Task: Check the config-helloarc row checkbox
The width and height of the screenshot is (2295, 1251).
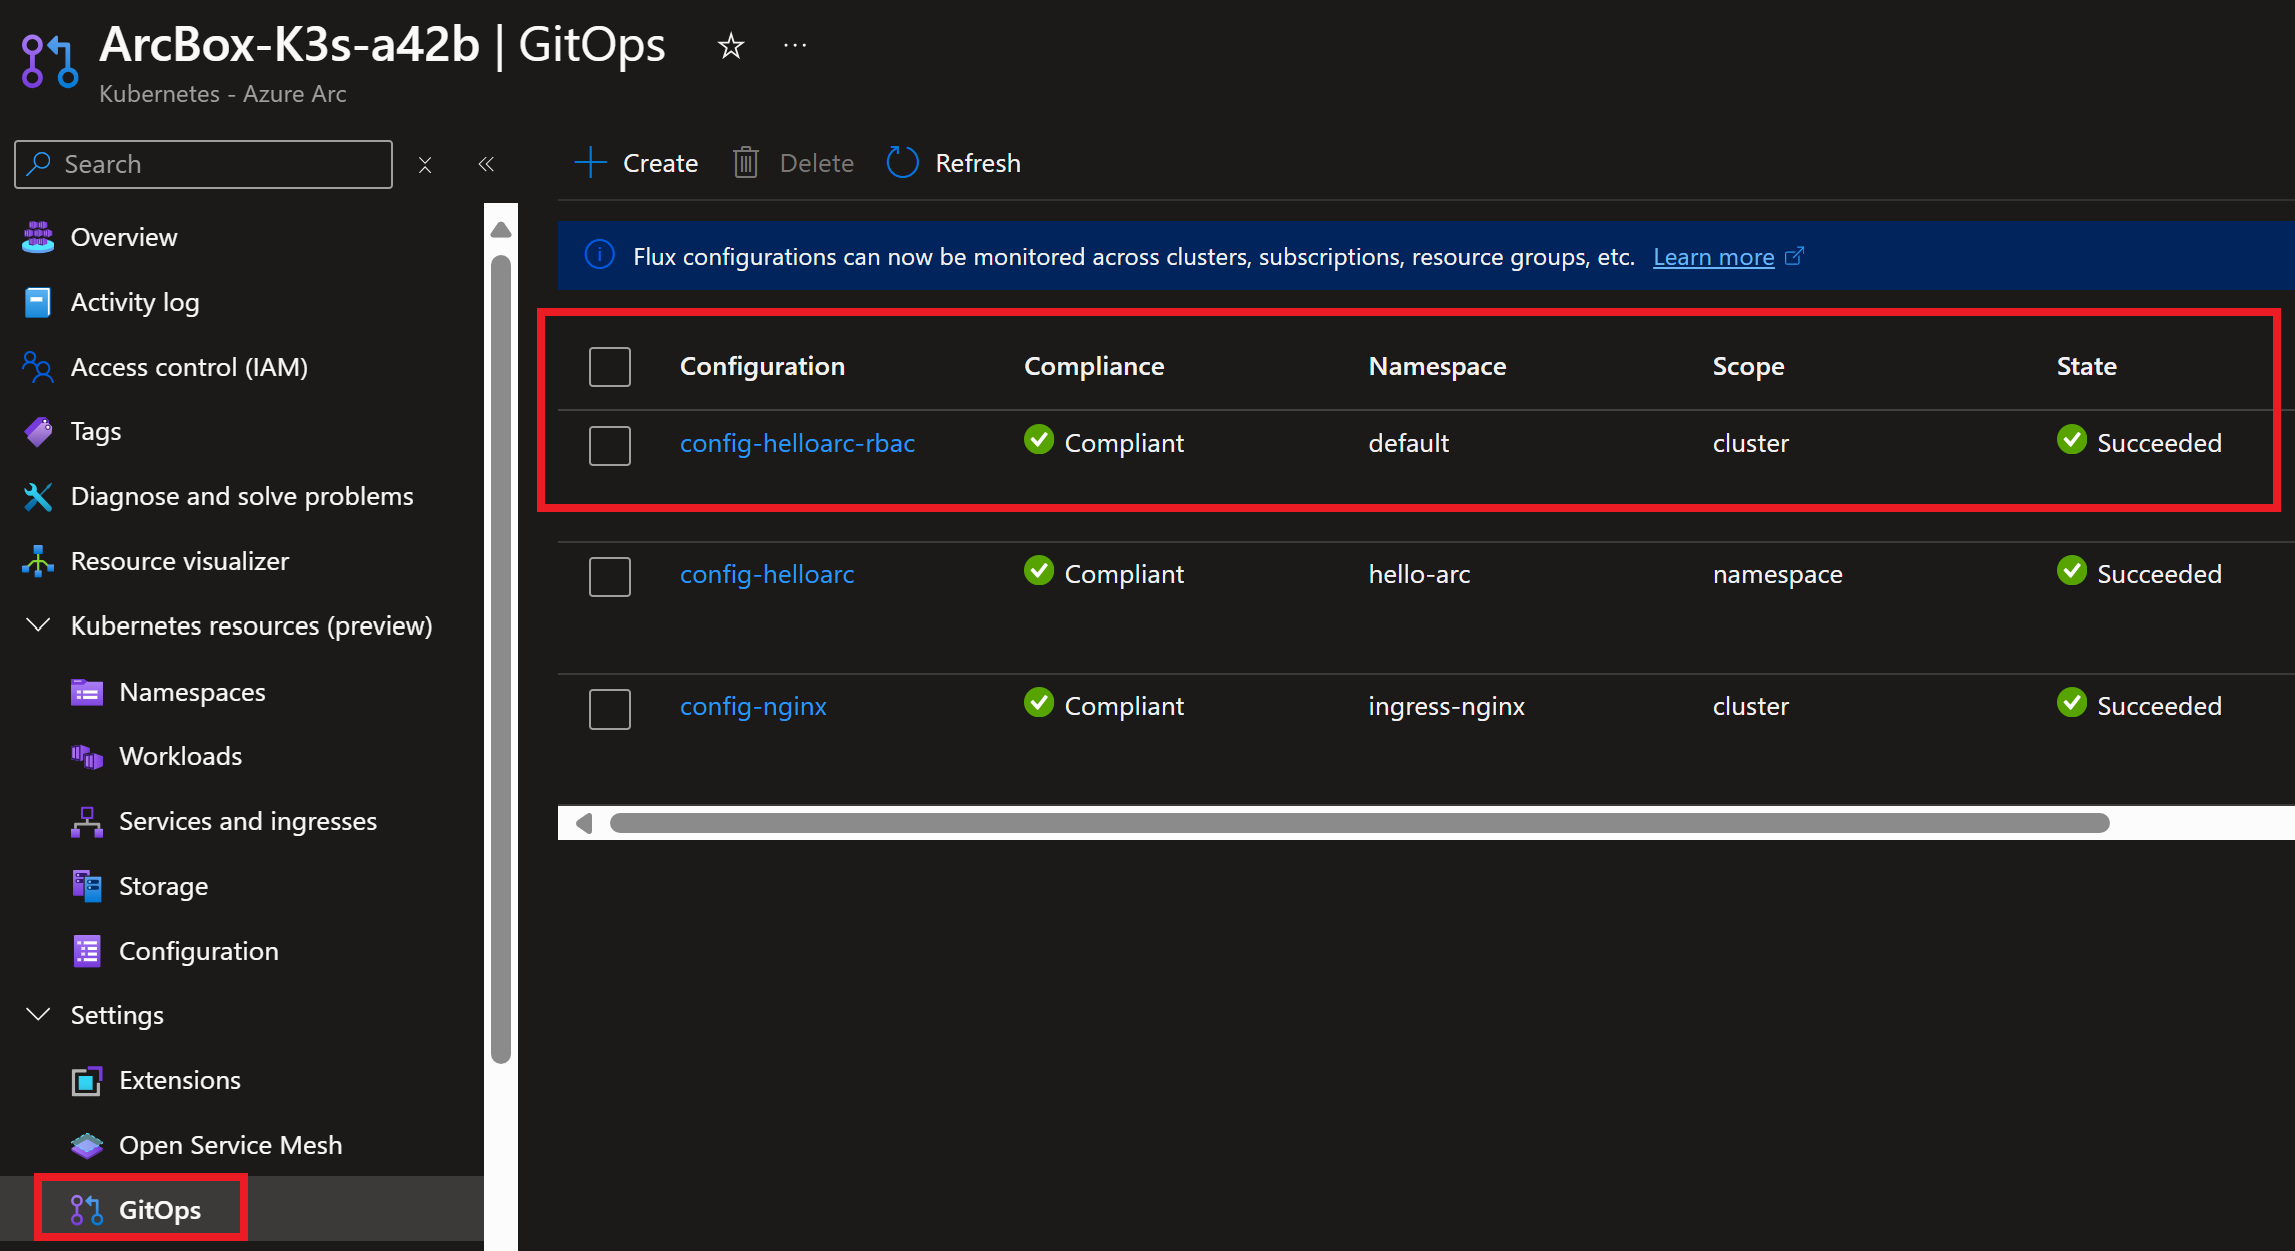Action: click(x=610, y=576)
